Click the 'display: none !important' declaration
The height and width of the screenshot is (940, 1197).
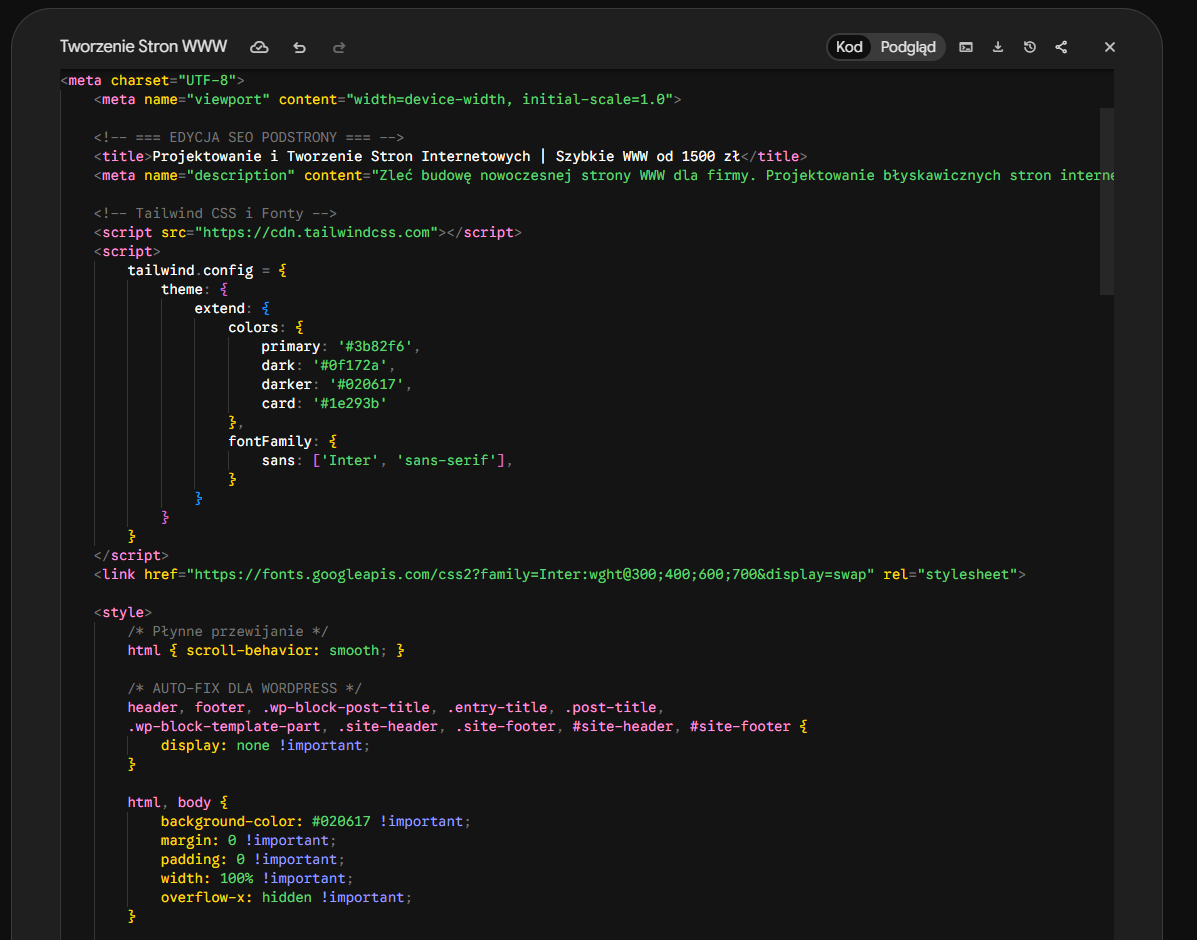click(266, 745)
